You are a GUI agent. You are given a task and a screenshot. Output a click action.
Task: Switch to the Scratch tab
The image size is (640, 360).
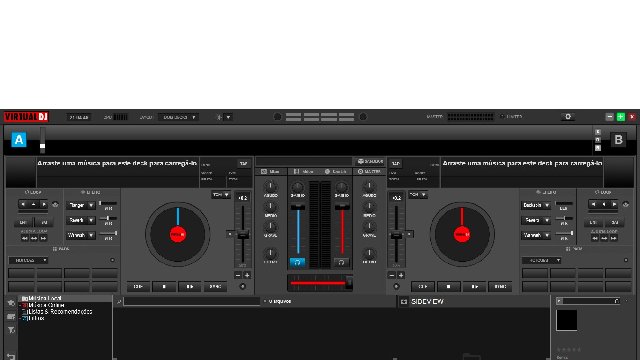(336, 172)
